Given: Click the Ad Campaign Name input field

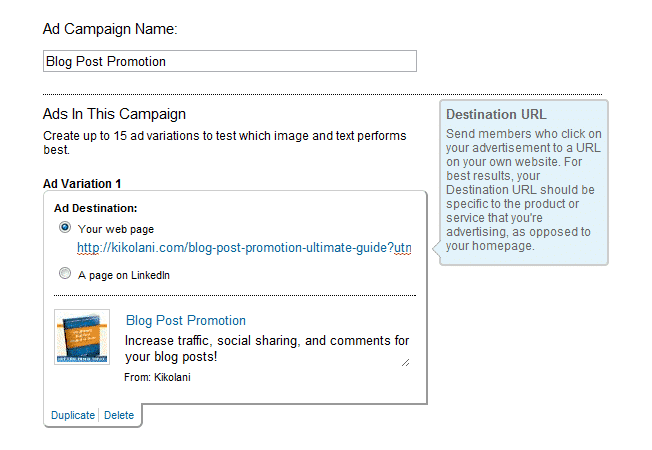Looking at the screenshot, I should click(x=230, y=61).
